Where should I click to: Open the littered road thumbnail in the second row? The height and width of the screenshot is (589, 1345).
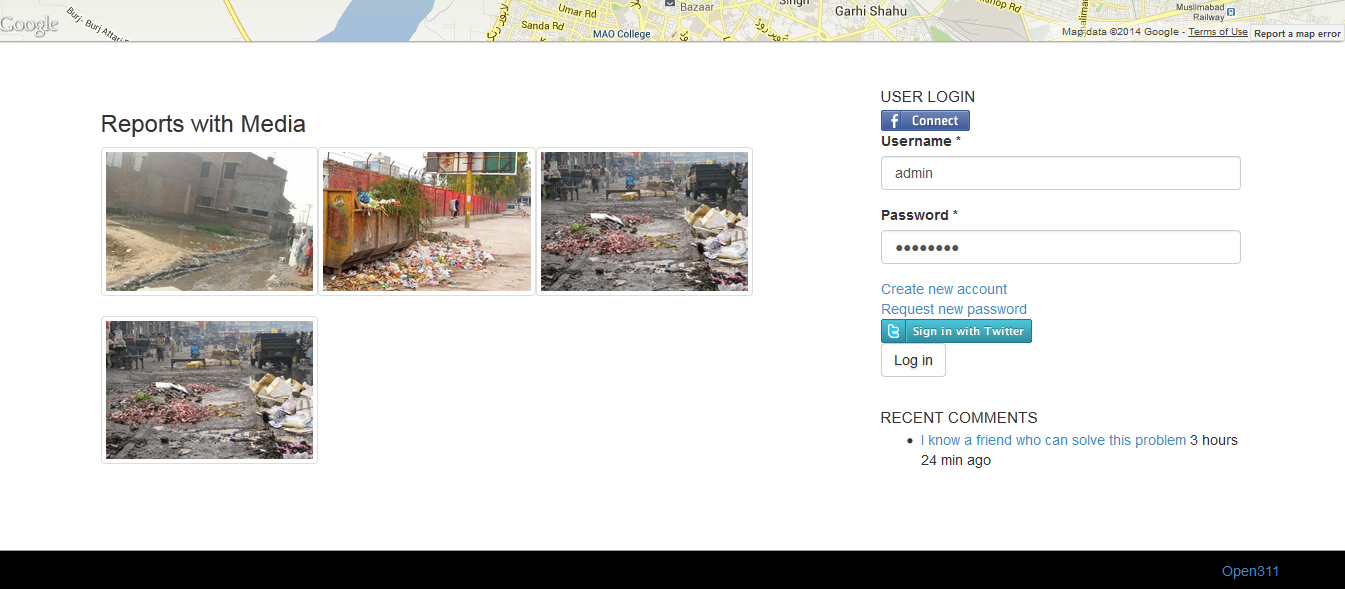tap(209, 390)
